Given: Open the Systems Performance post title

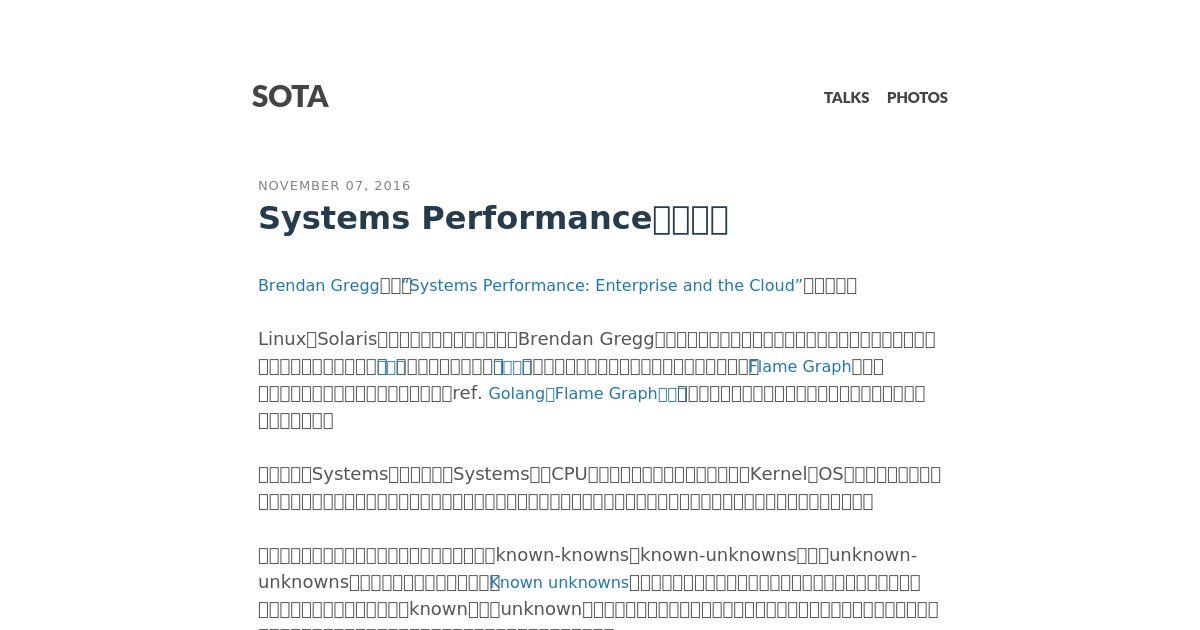Looking at the screenshot, I should coord(493,218).
